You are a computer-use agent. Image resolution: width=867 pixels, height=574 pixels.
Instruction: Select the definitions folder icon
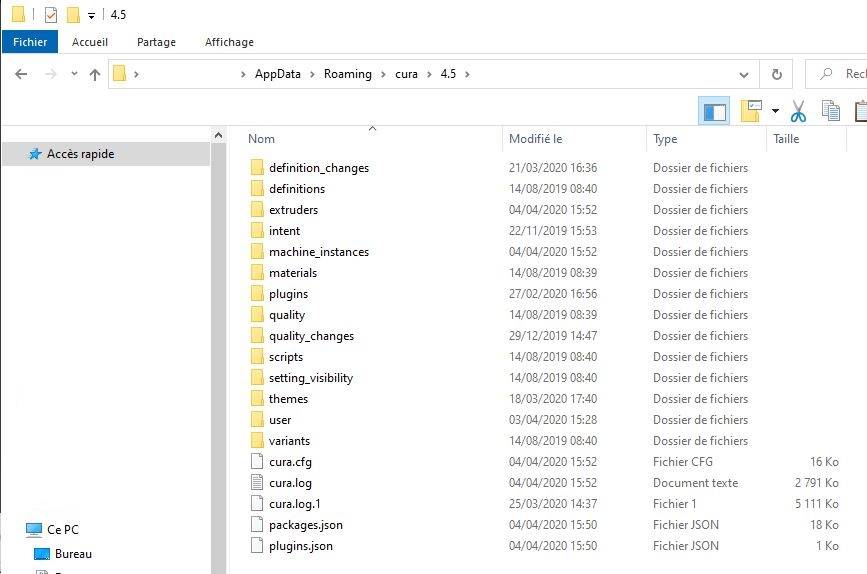coord(257,189)
